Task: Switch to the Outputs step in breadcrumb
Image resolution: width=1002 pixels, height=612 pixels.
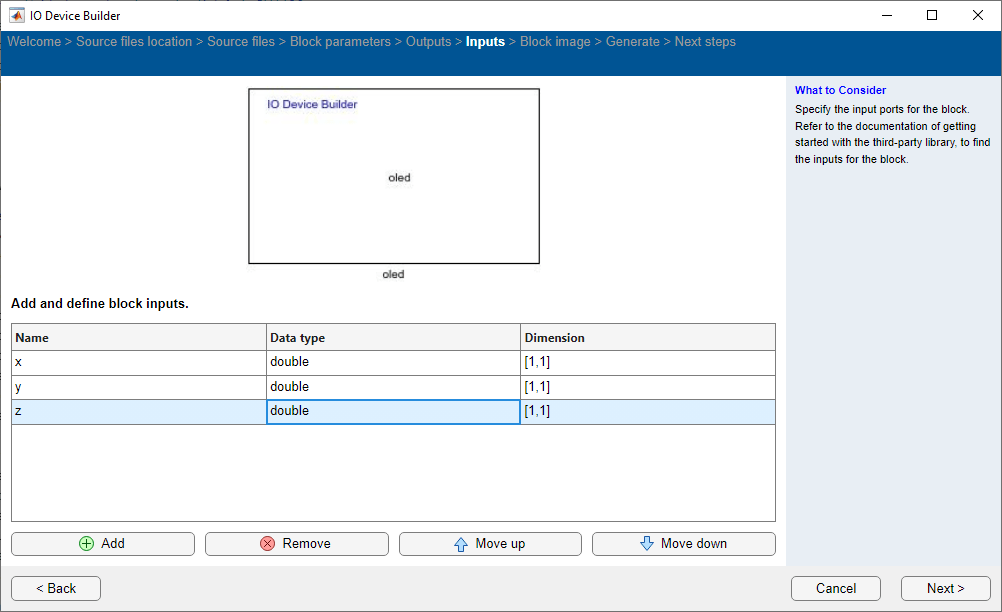Action: pos(428,41)
